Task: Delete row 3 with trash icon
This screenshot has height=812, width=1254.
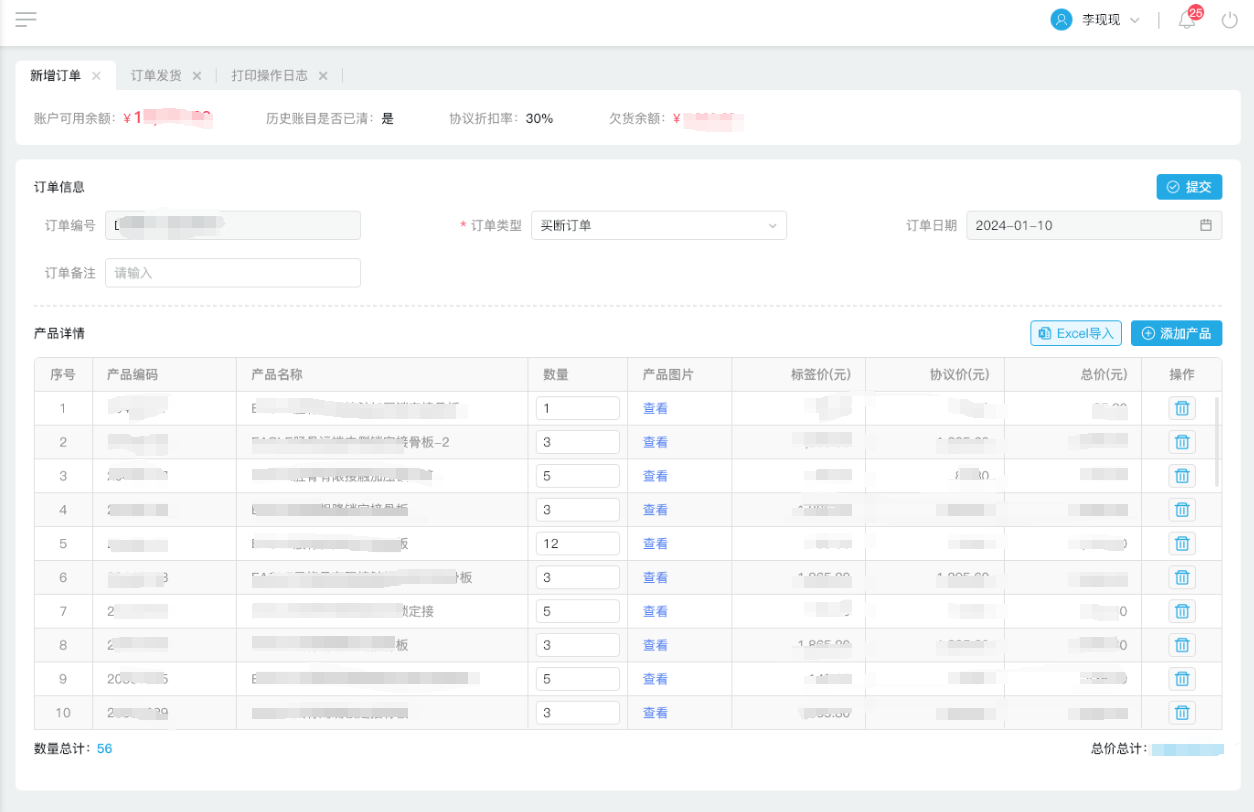Action: (x=1182, y=476)
